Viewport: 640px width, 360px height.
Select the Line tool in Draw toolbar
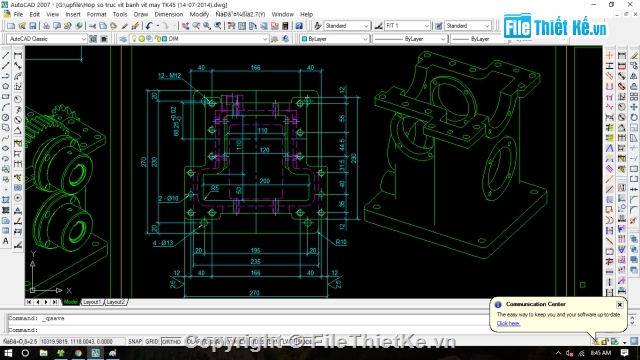point(6,55)
